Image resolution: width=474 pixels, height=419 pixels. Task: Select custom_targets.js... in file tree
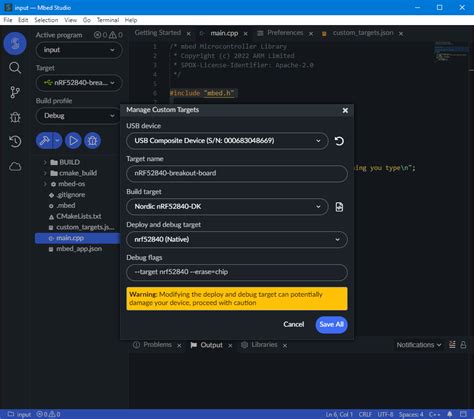click(85, 227)
